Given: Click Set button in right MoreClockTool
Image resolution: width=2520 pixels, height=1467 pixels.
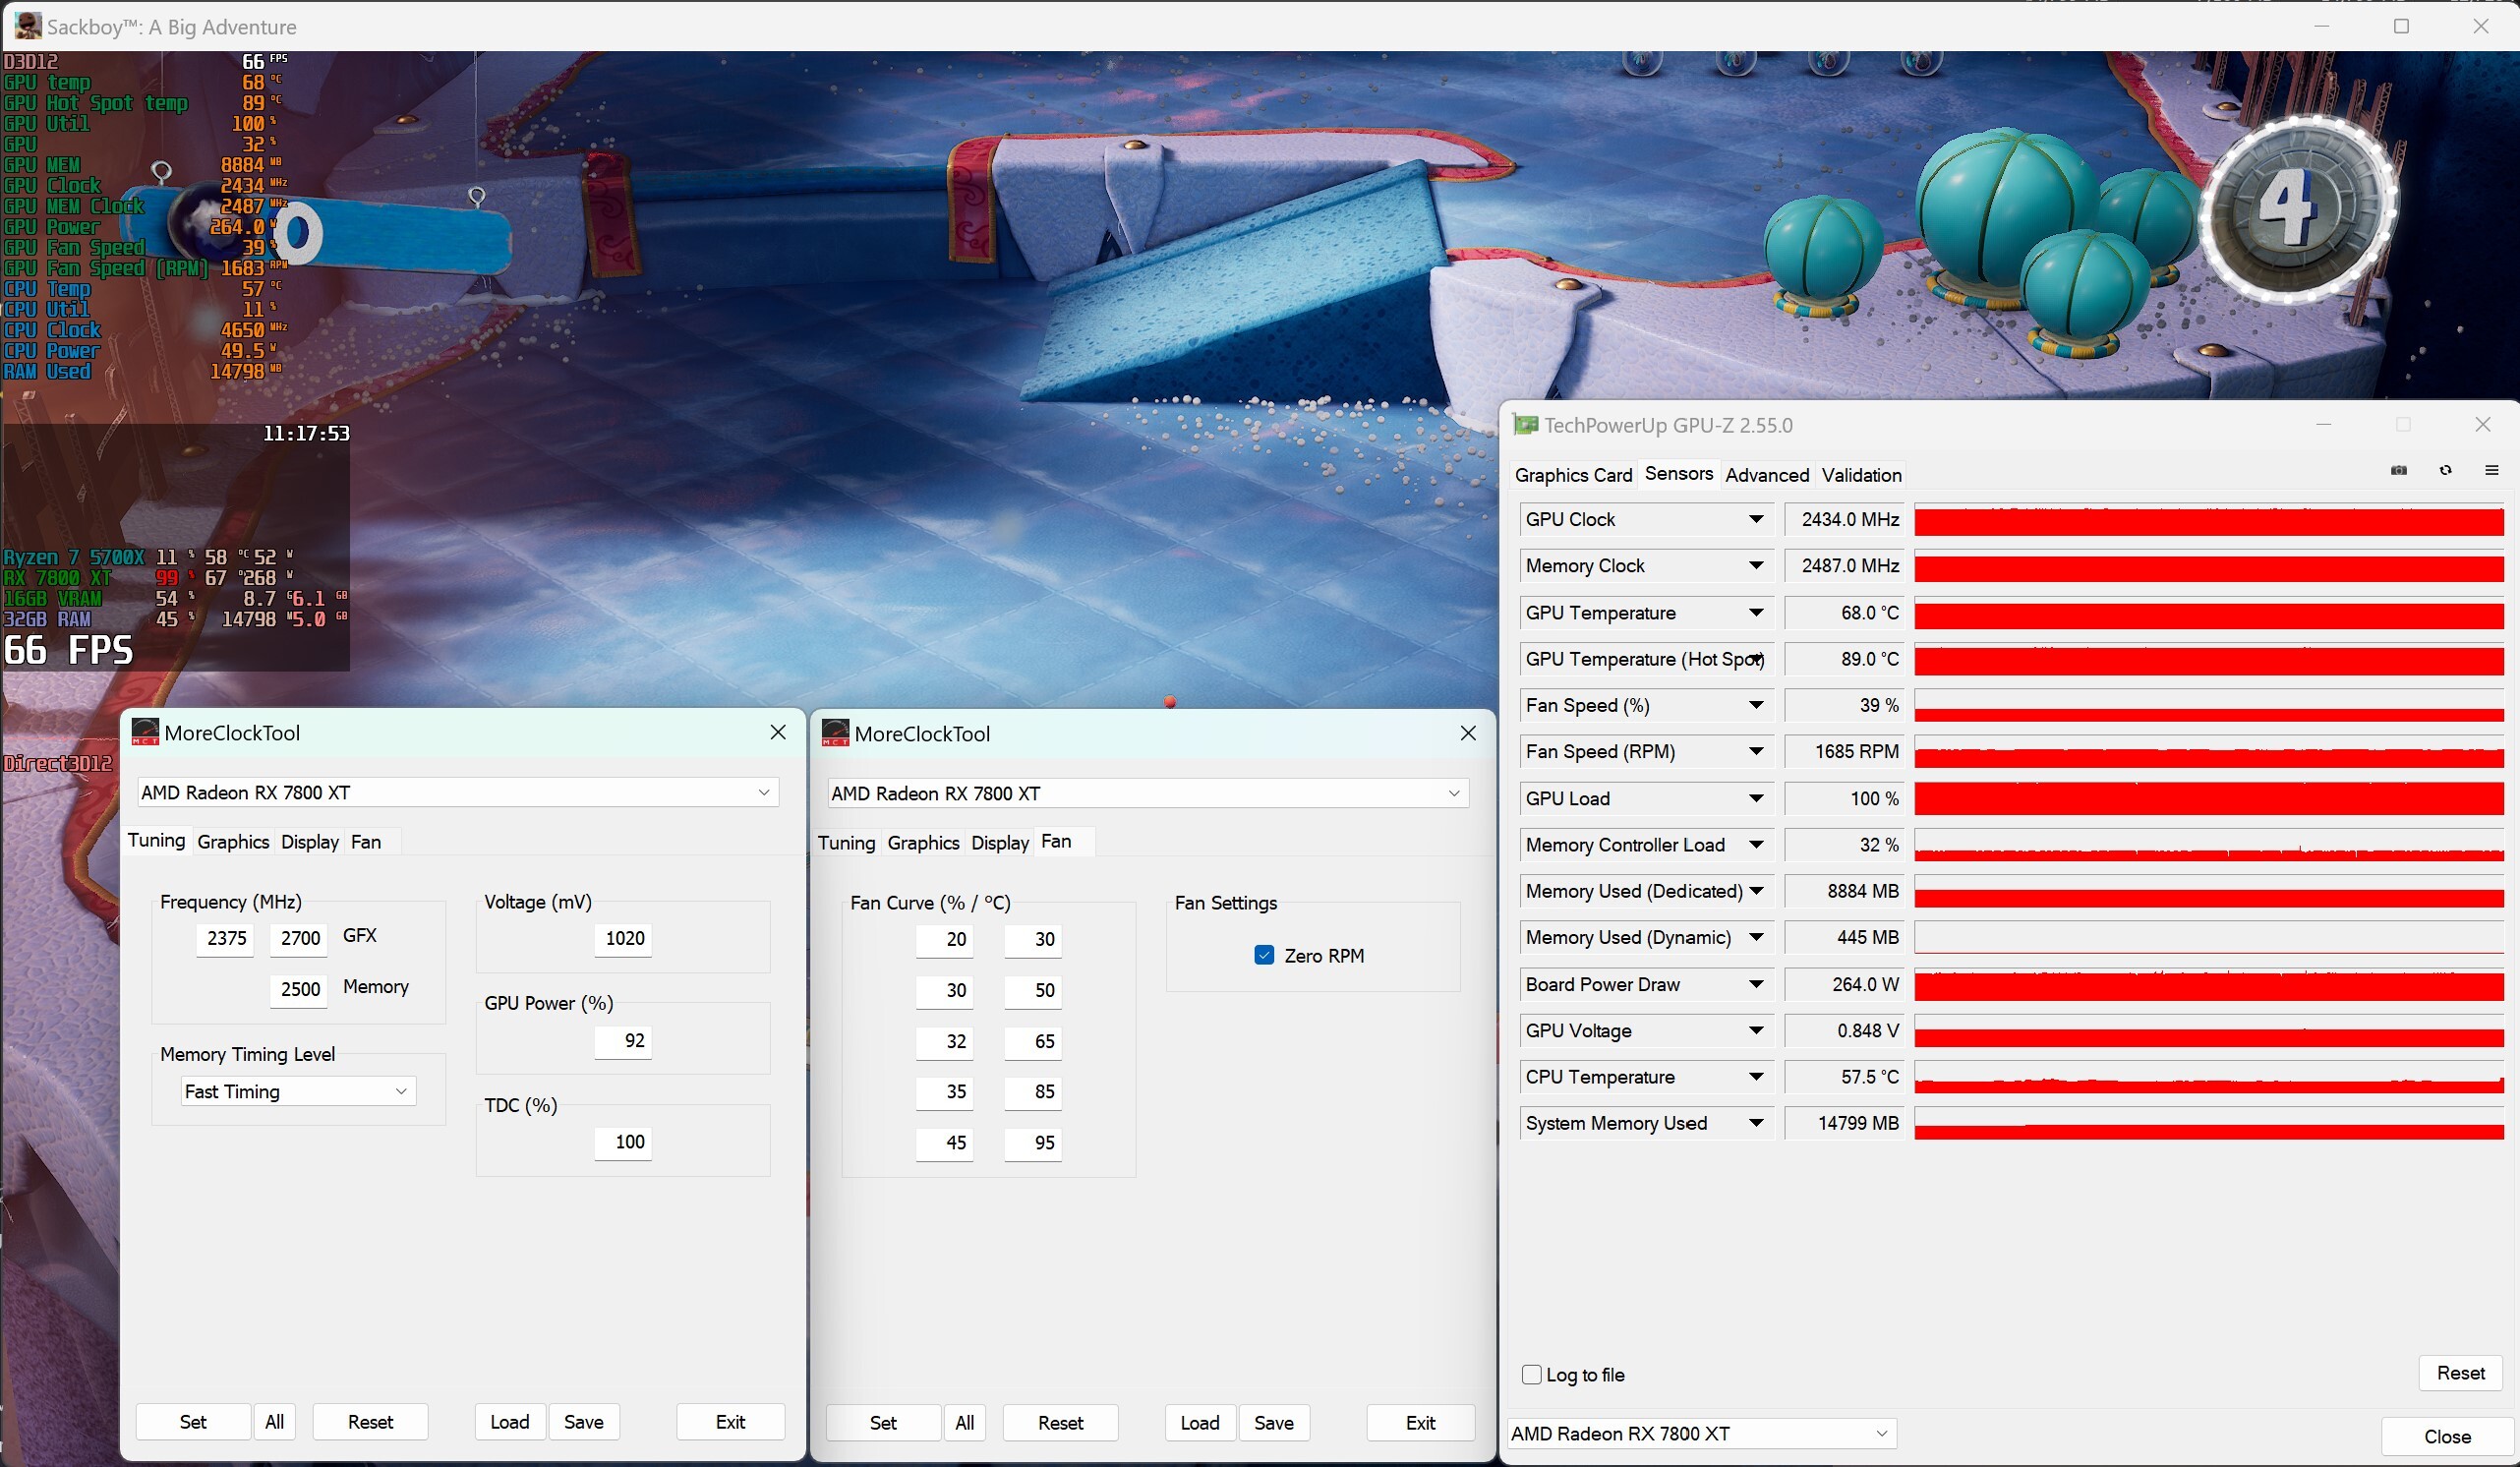Looking at the screenshot, I should tap(883, 1423).
